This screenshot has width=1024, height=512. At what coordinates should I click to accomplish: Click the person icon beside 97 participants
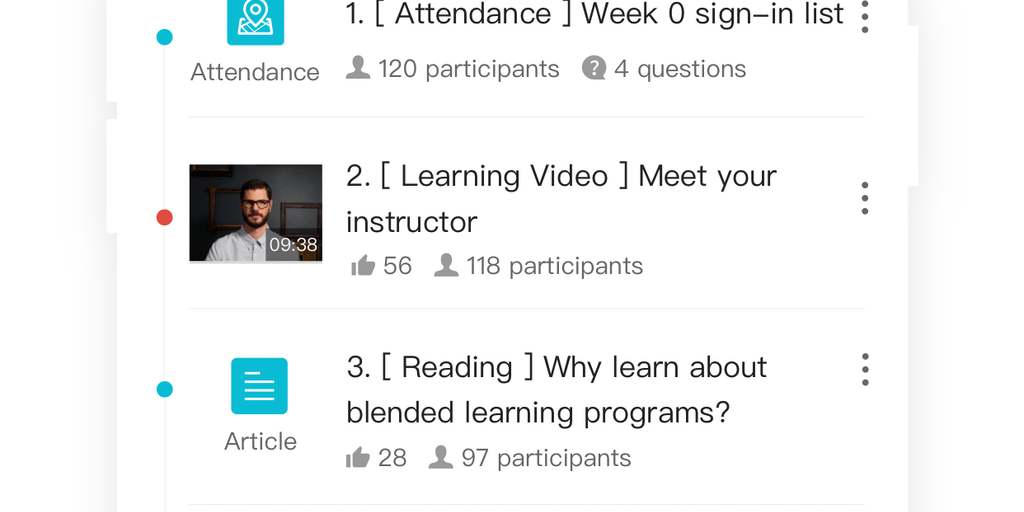point(441,458)
